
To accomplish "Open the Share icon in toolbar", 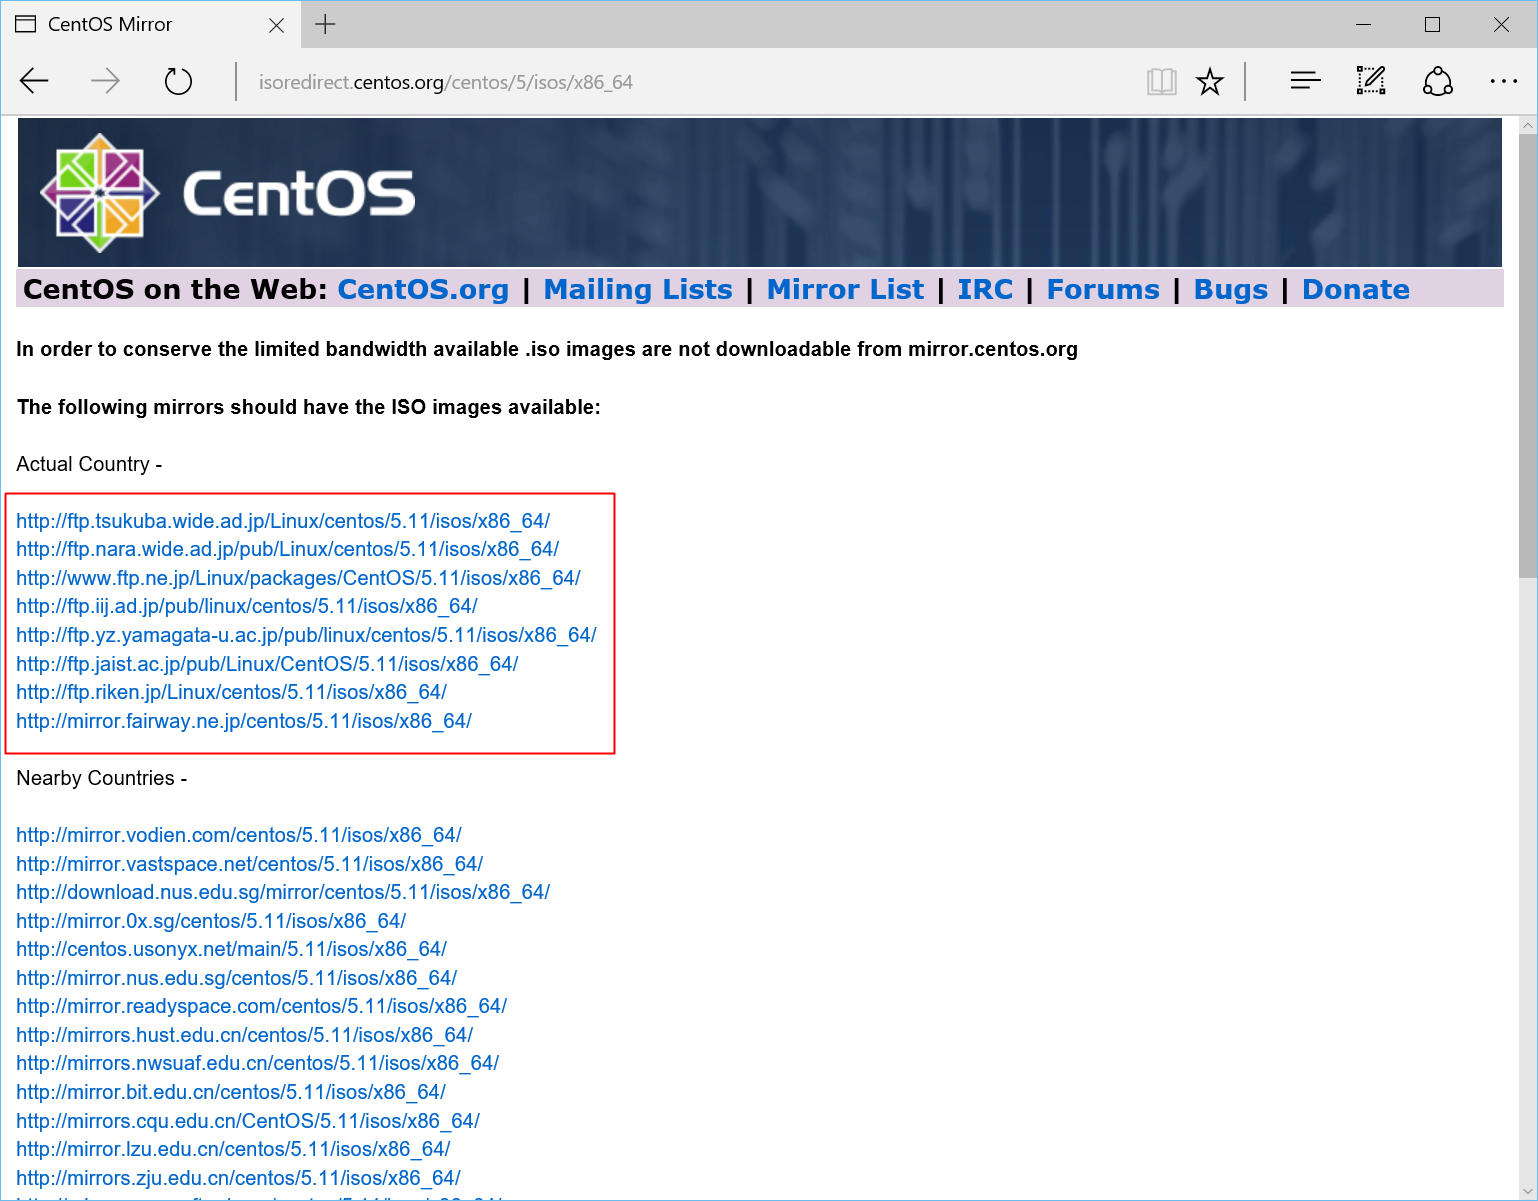I will [x=1438, y=81].
